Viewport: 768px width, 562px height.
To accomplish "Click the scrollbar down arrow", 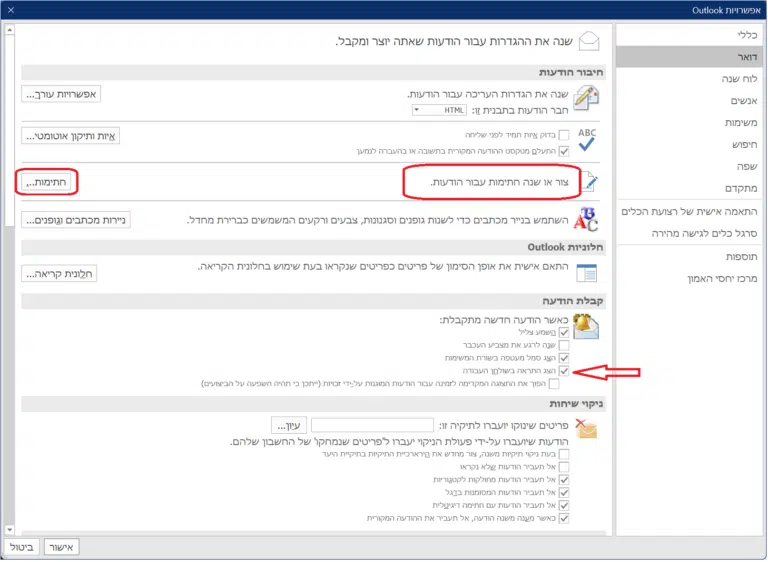I will click(10, 530).
